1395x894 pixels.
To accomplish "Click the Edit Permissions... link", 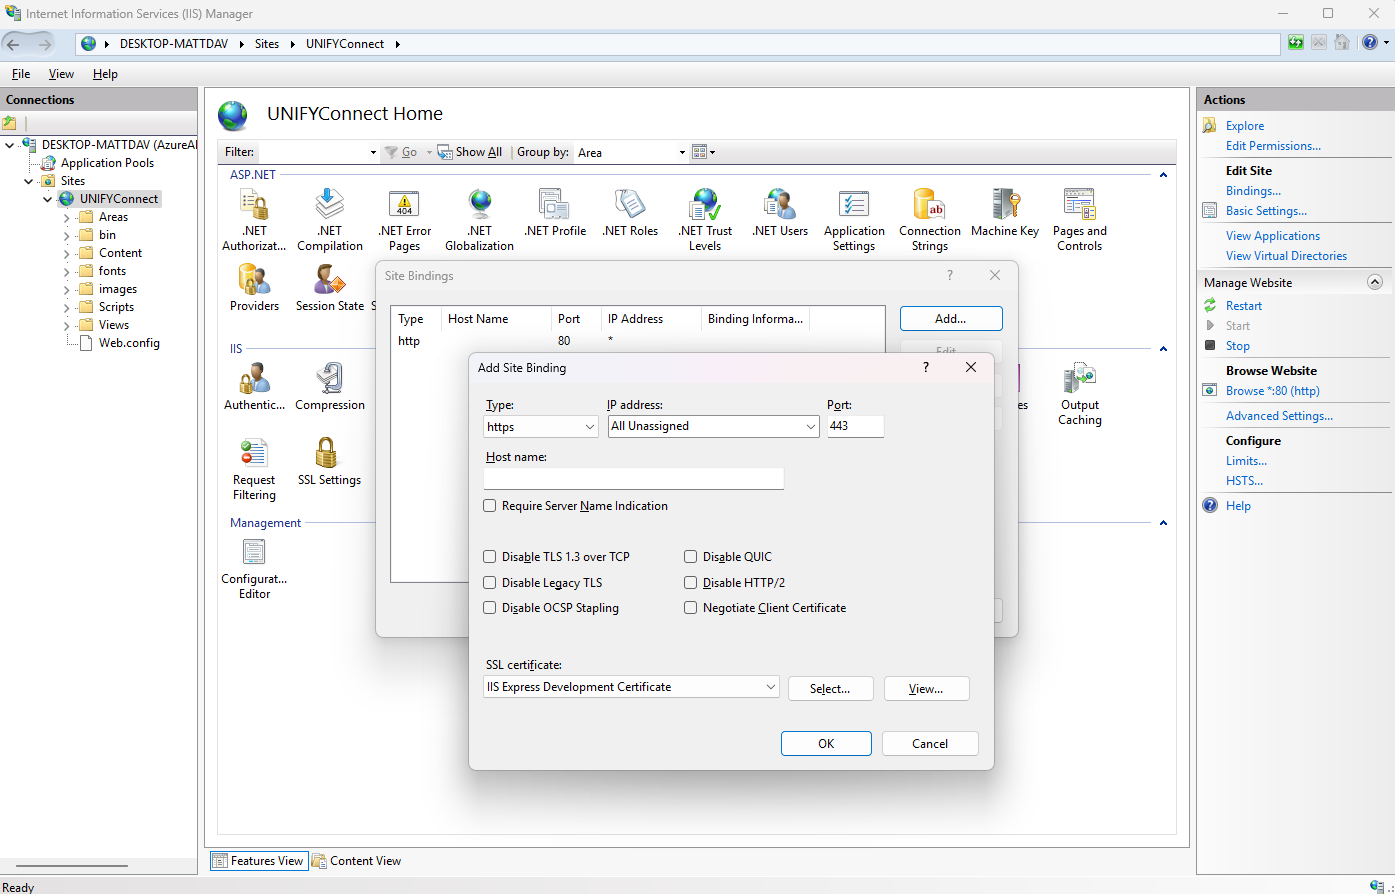I will tap(1273, 146).
